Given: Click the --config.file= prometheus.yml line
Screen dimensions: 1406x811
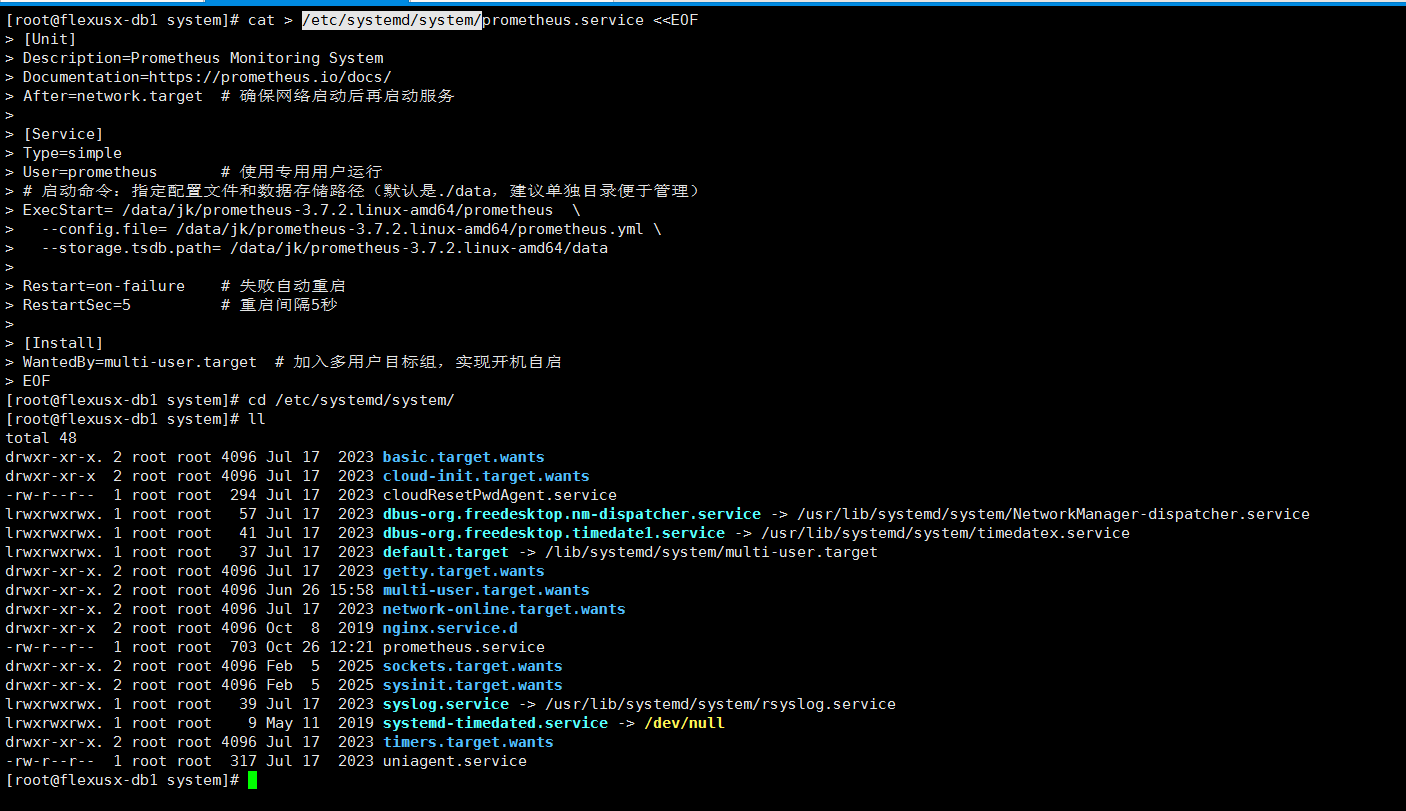Looking at the screenshot, I should [351, 229].
